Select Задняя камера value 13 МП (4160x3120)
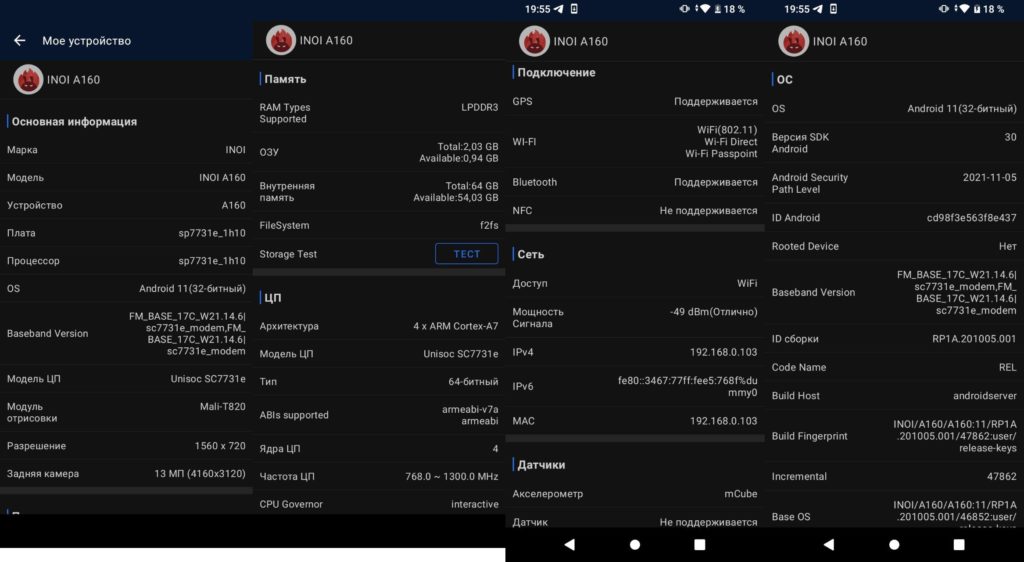The height and width of the screenshot is (562, 1024). coord(200,473)
